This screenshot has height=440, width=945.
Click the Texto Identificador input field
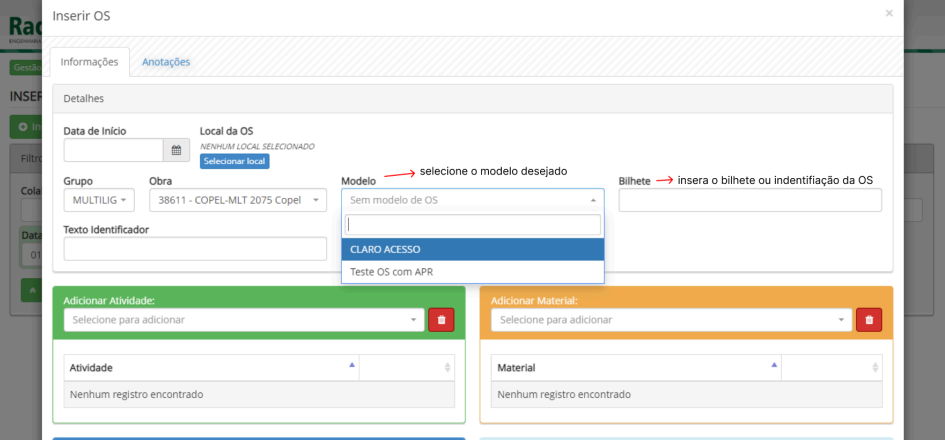194,249
